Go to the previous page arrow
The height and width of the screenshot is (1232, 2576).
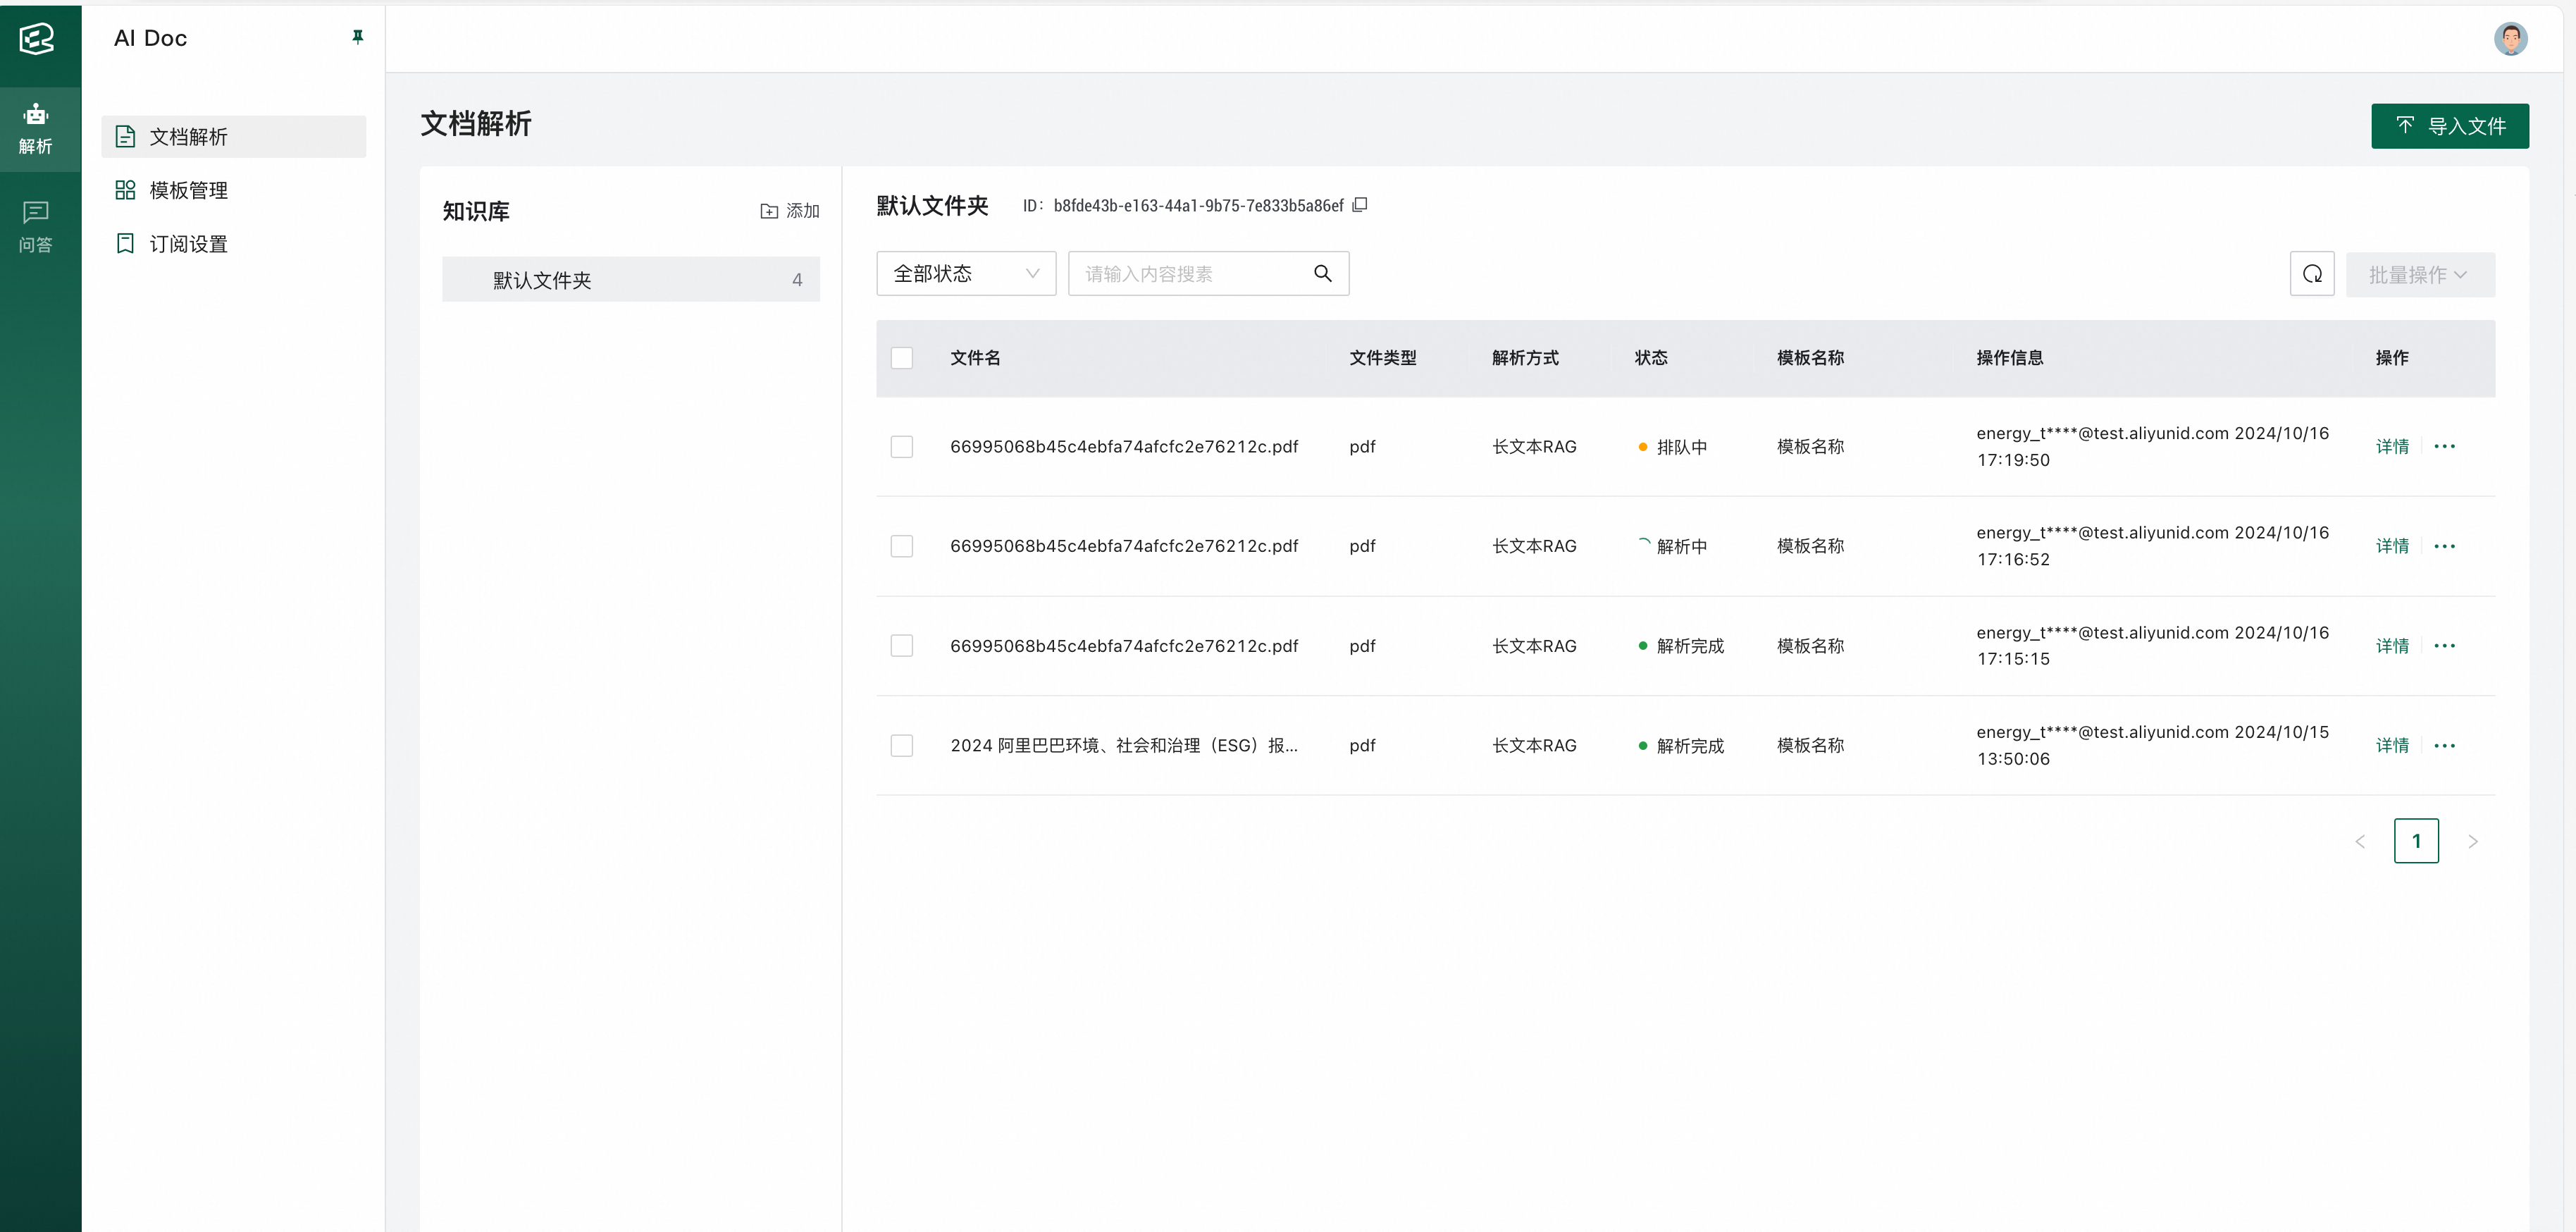coord(2360,841)
